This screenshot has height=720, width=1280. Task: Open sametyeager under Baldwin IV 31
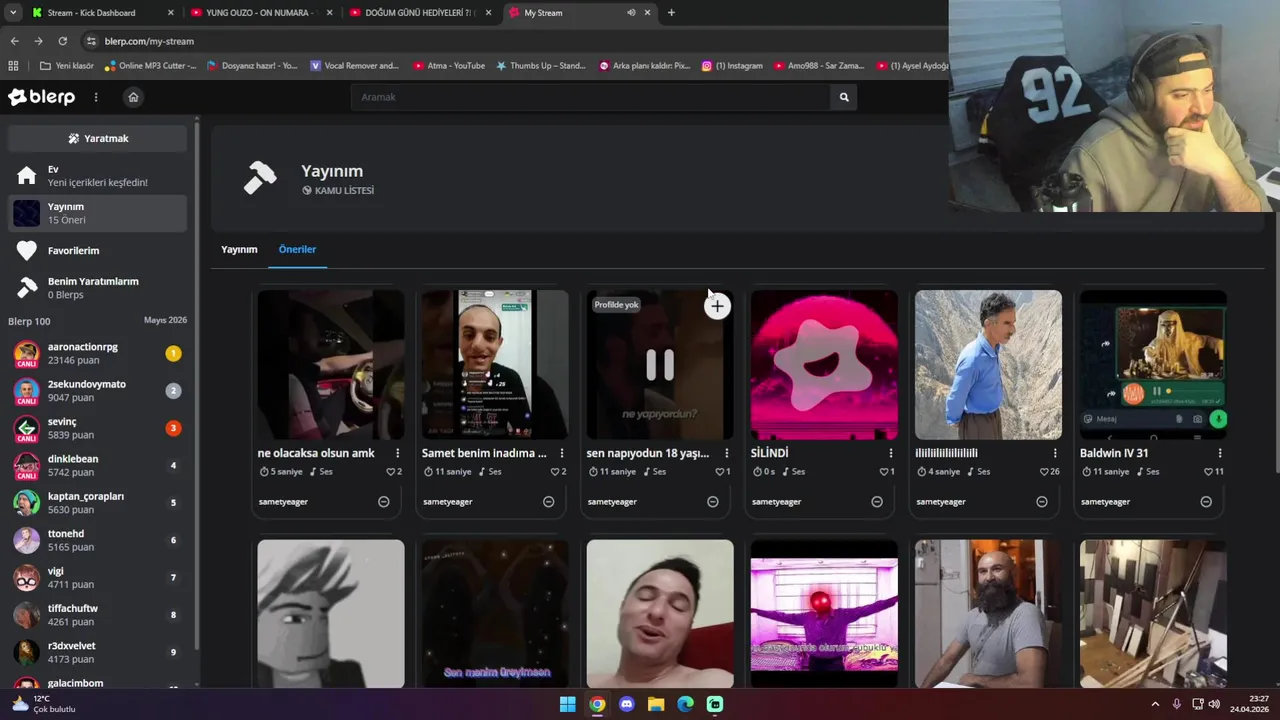[x=1105, y=501]
